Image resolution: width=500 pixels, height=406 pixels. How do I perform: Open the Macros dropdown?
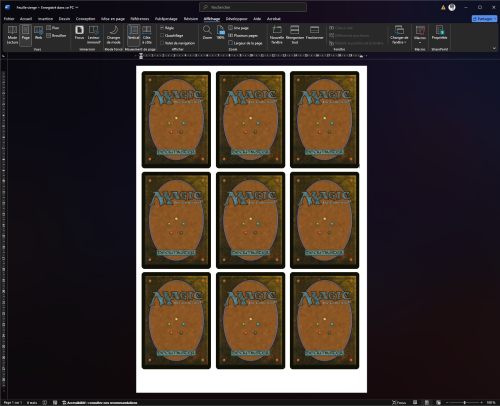point(420,35)
